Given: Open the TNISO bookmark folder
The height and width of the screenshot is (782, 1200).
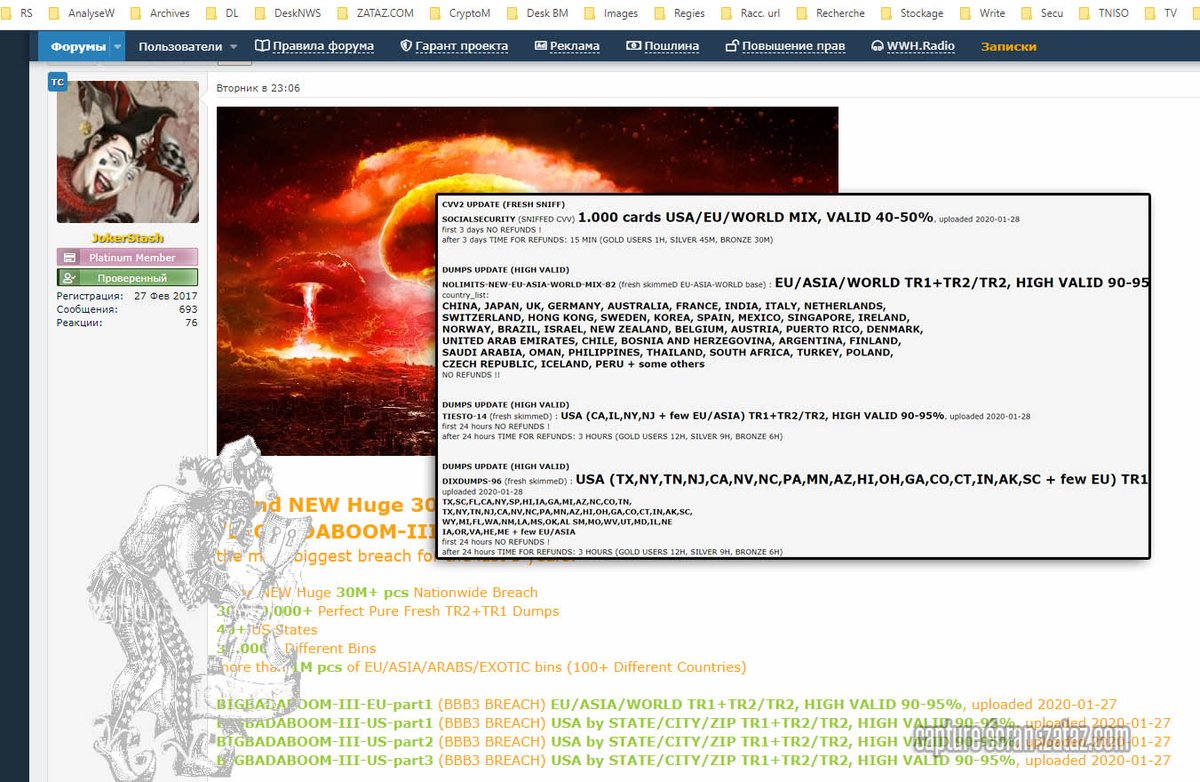Looking at the screenshot, I should 1105,13.
